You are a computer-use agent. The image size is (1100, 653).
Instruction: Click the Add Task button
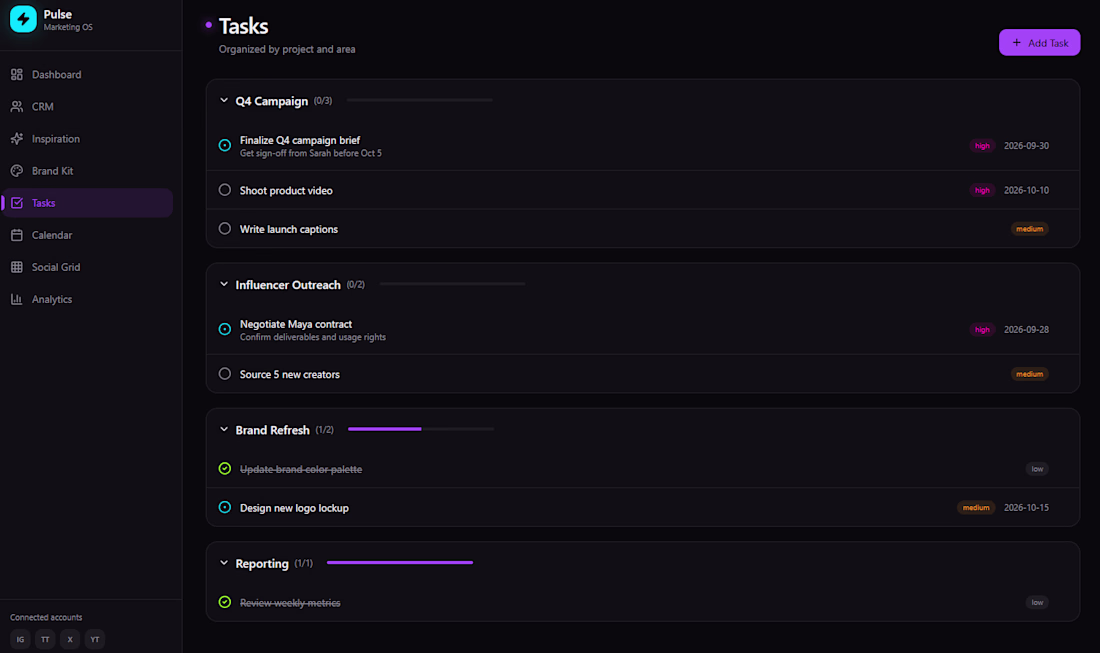[x=1039, y=43]
